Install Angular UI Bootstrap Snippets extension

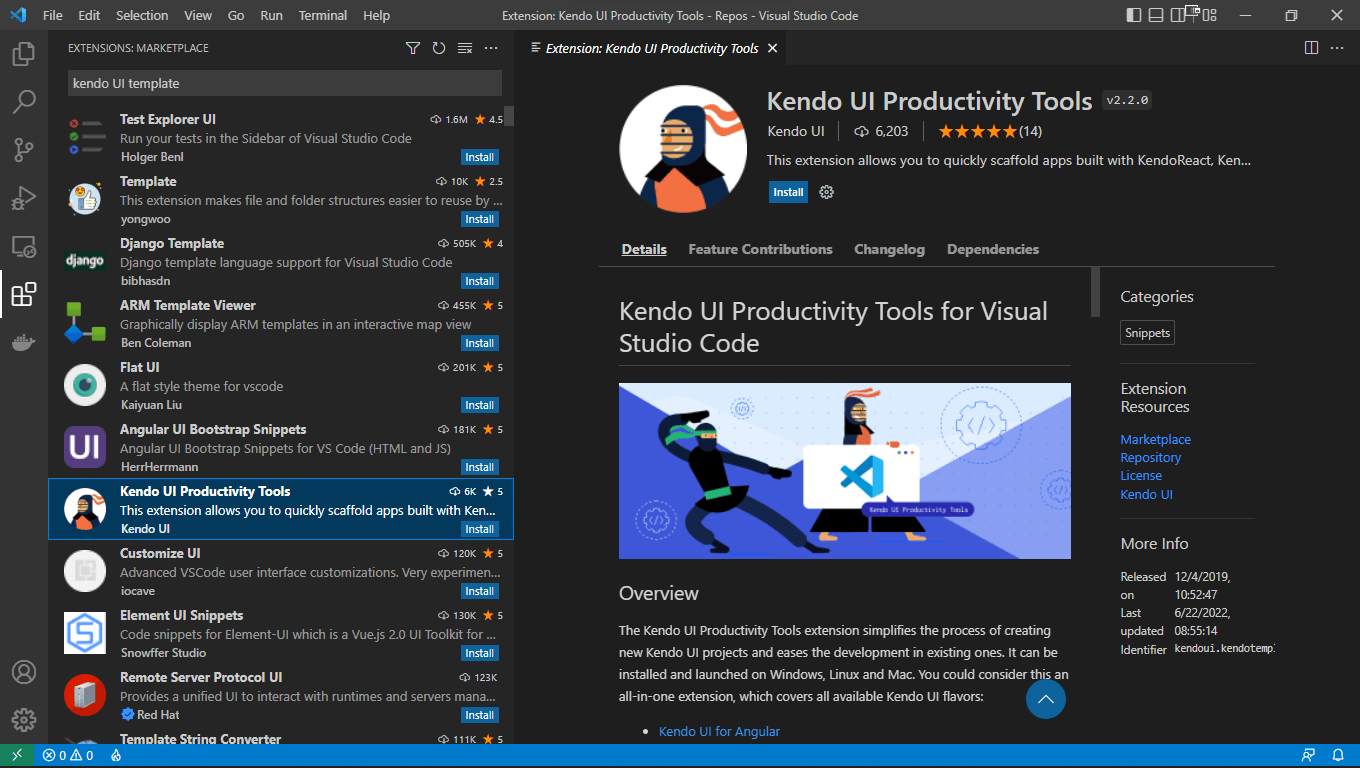pyautogui.click(x=480, y=467)
